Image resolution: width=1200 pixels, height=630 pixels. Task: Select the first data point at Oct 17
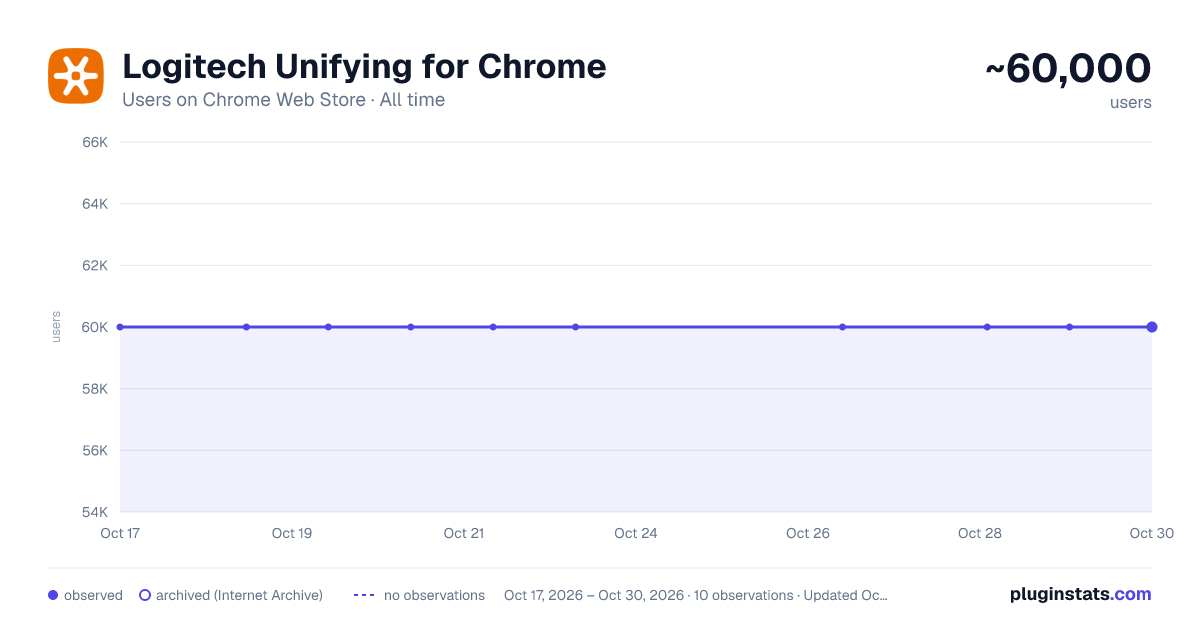[120, 327]
